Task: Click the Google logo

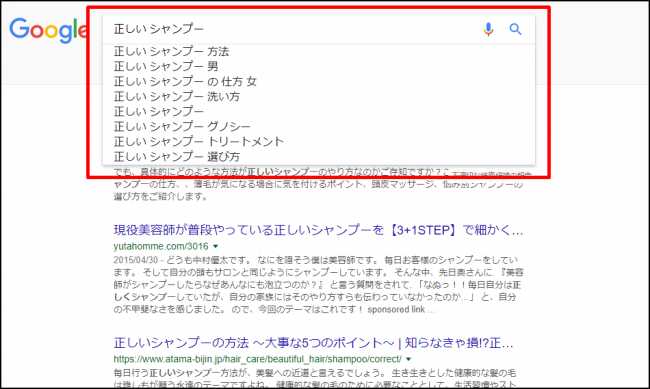Action: coord(49,30)
